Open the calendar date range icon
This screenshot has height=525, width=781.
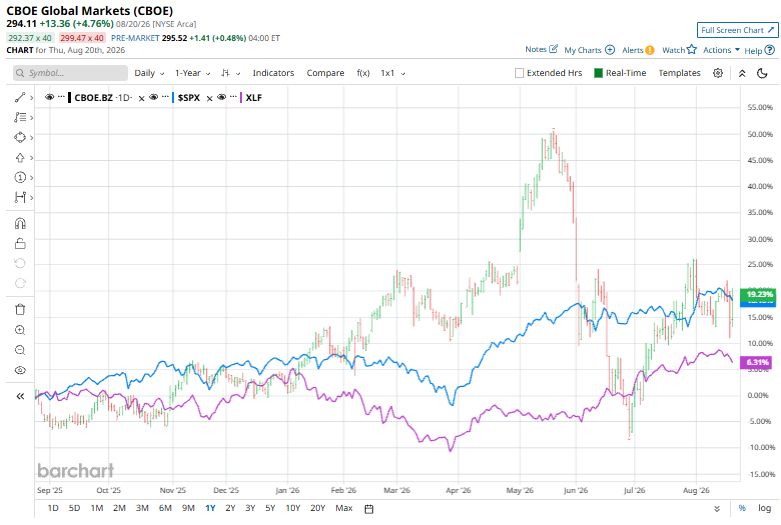tap(369, 509)
